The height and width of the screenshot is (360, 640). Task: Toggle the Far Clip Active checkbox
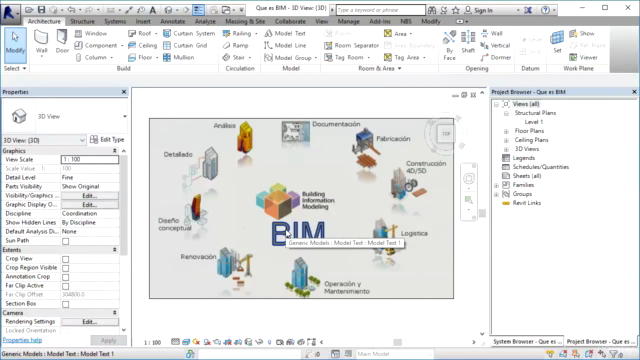click(x=65, y=286)
